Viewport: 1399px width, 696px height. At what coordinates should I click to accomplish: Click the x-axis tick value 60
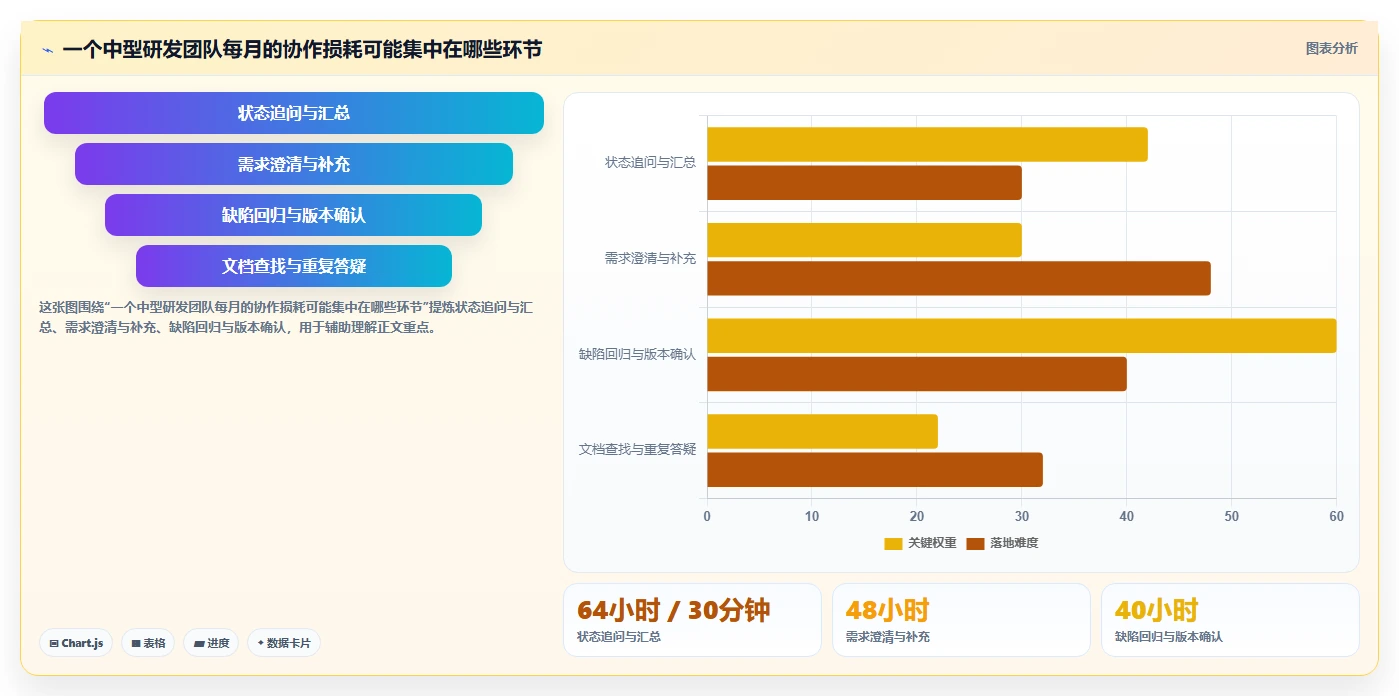point(1336,516)
